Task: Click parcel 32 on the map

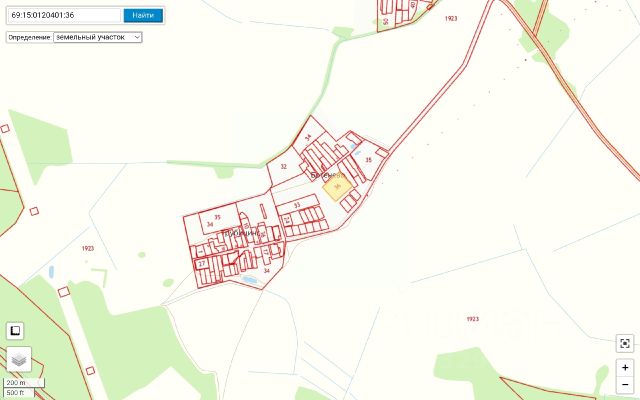Action: (284, 168)
